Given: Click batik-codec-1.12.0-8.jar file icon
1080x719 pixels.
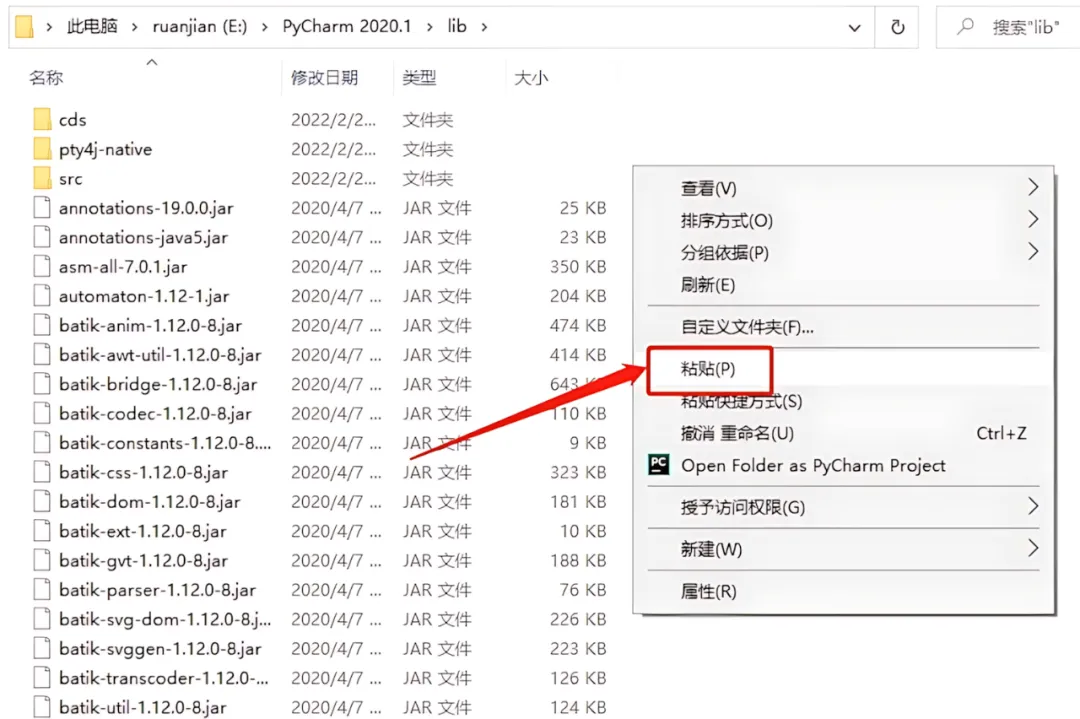Looking at the screenshot, I should tap(42, 413).
